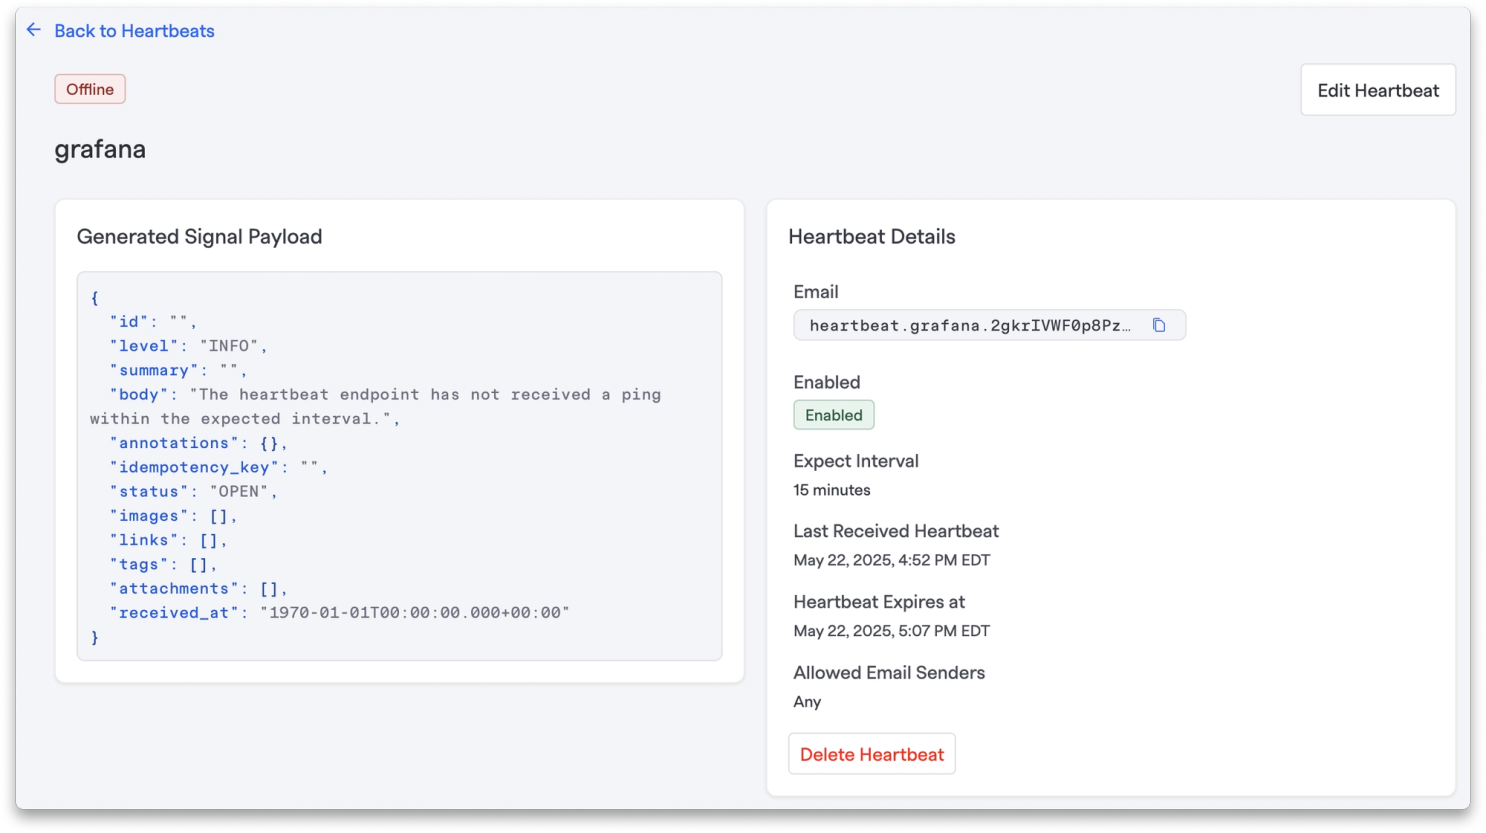Copy the heartbeat email address icon
This screenshot has width=1486, height=833.
[x=1159, y=325]
